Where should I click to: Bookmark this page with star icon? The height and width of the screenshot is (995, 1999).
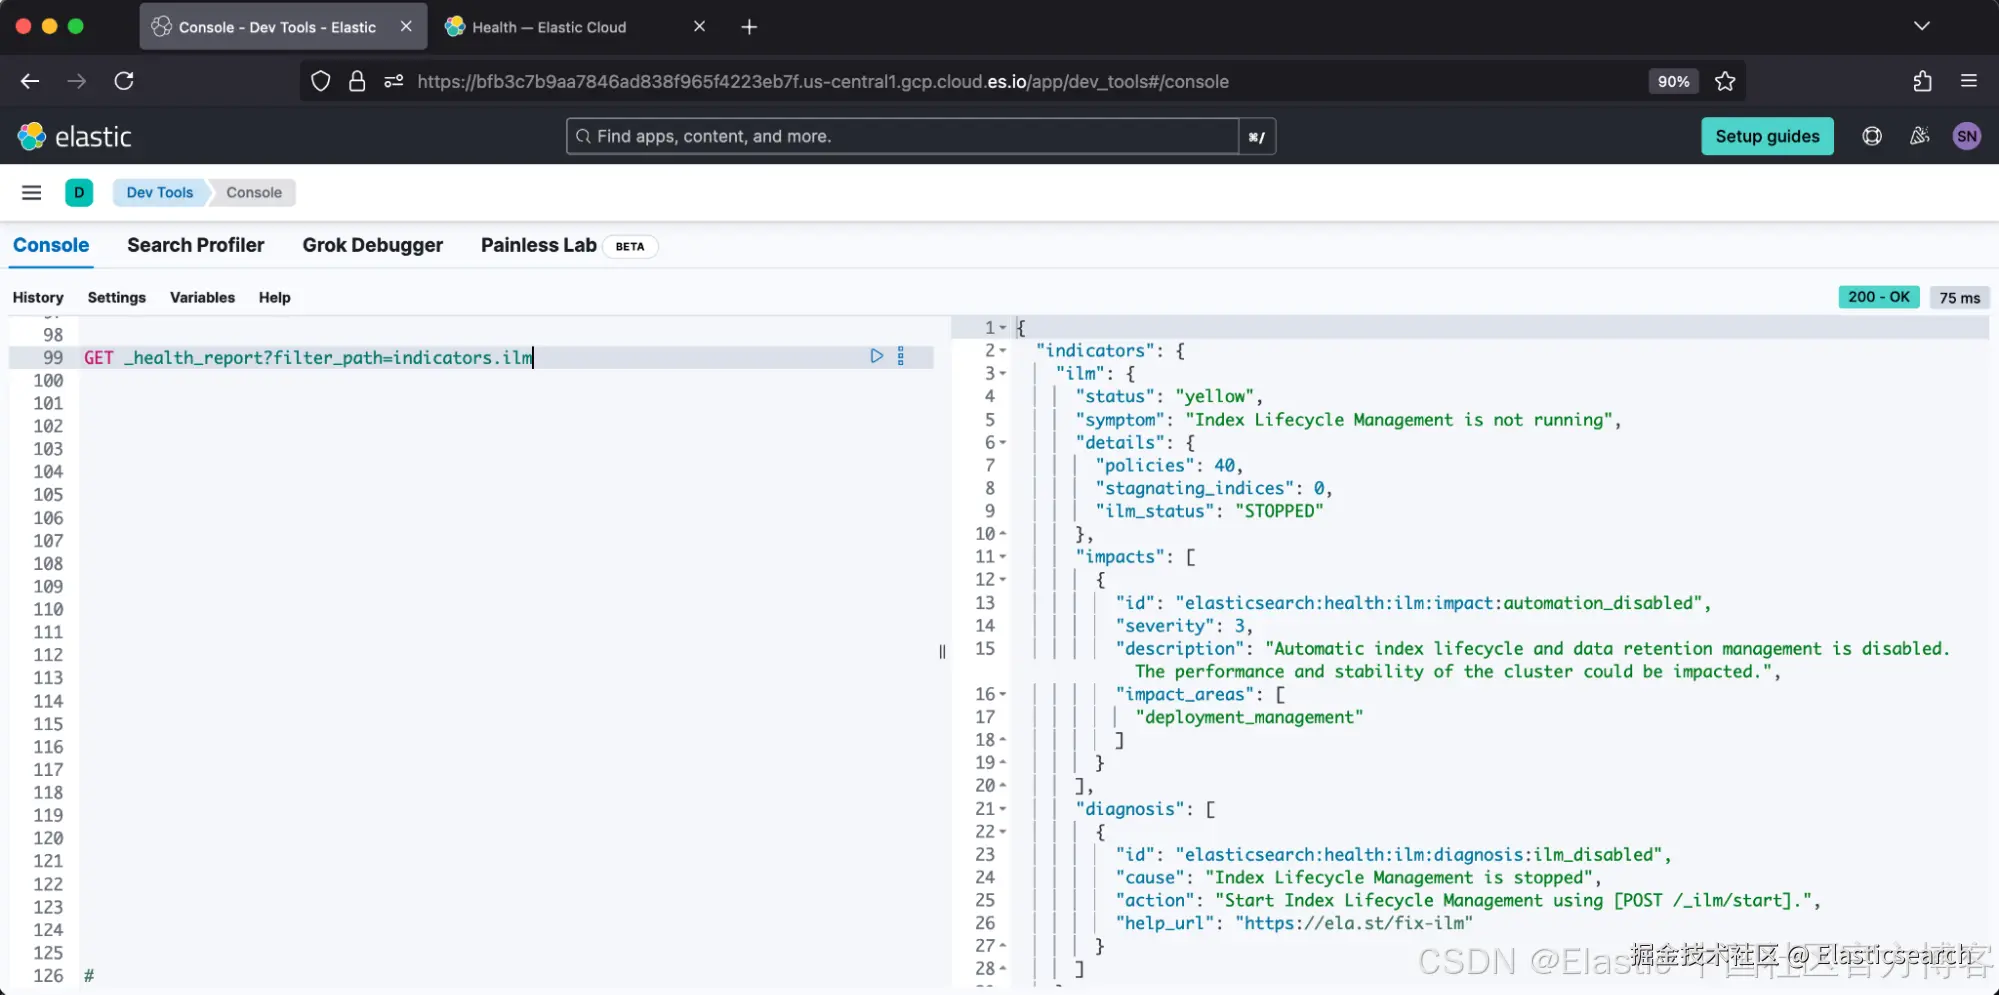pyautogui.click(x=1725, y=82)
